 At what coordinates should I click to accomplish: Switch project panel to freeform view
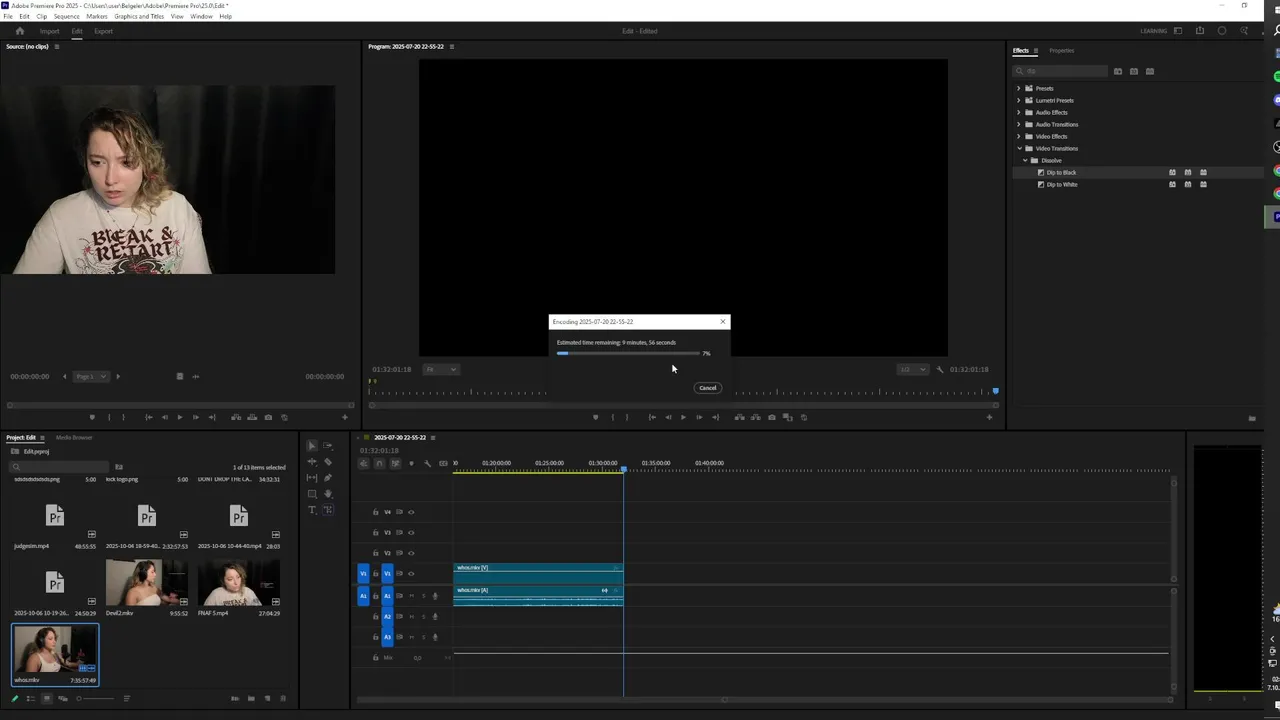pos(63,698)
